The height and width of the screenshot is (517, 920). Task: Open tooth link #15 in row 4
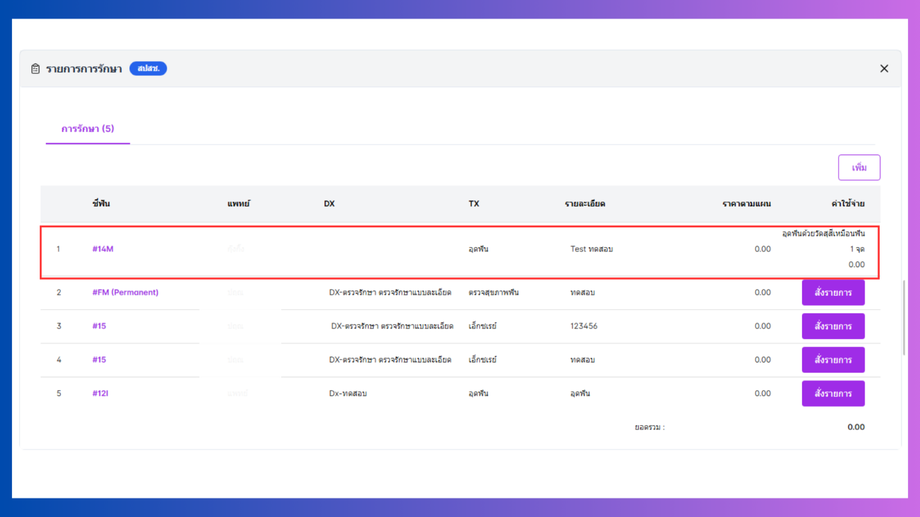tap(99, 360)
